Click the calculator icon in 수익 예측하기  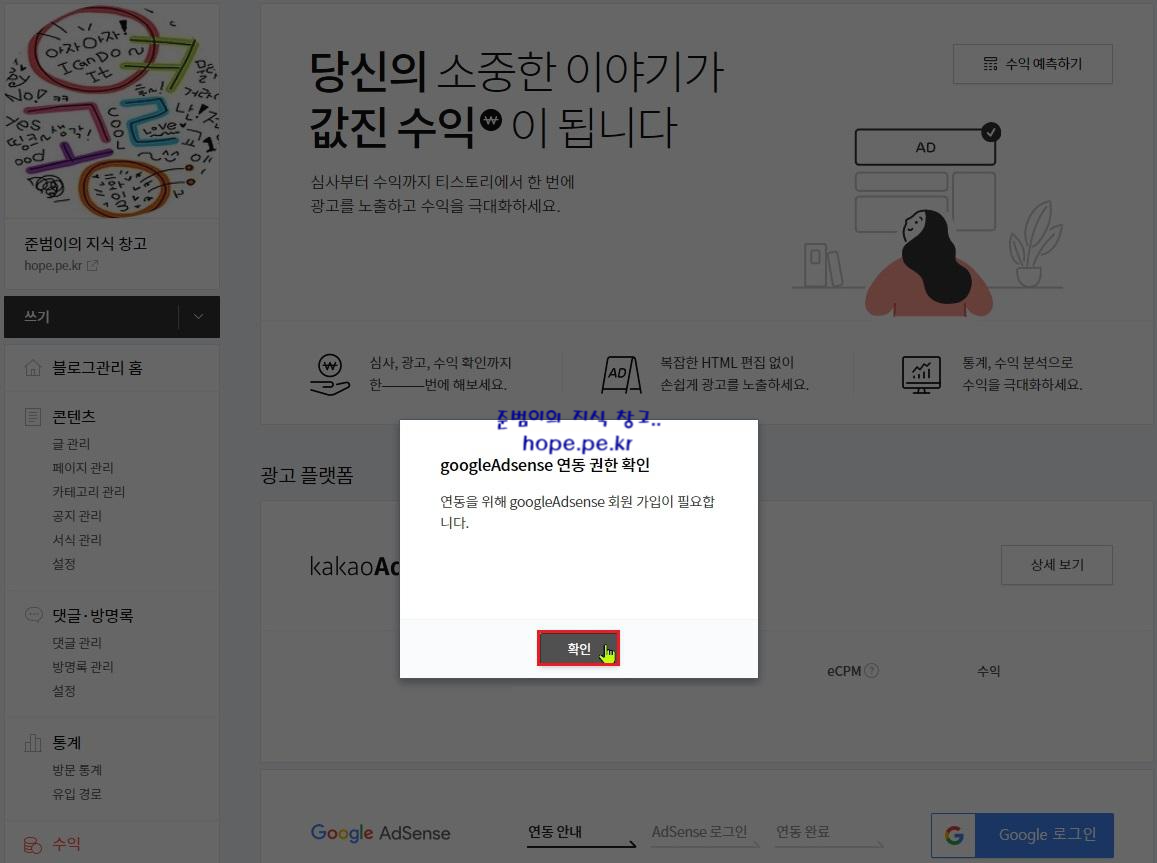[x=990, y=64]
